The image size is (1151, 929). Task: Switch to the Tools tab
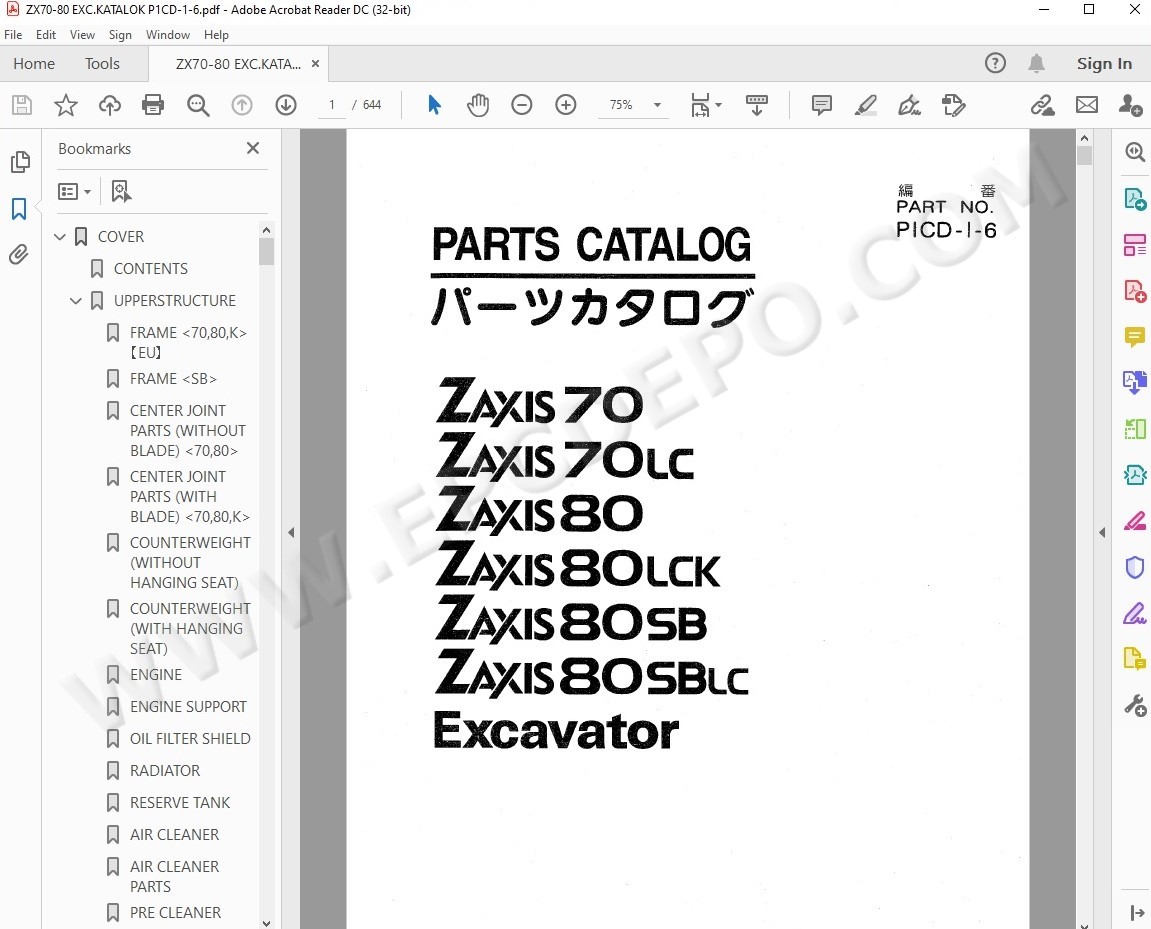(102, 64)
